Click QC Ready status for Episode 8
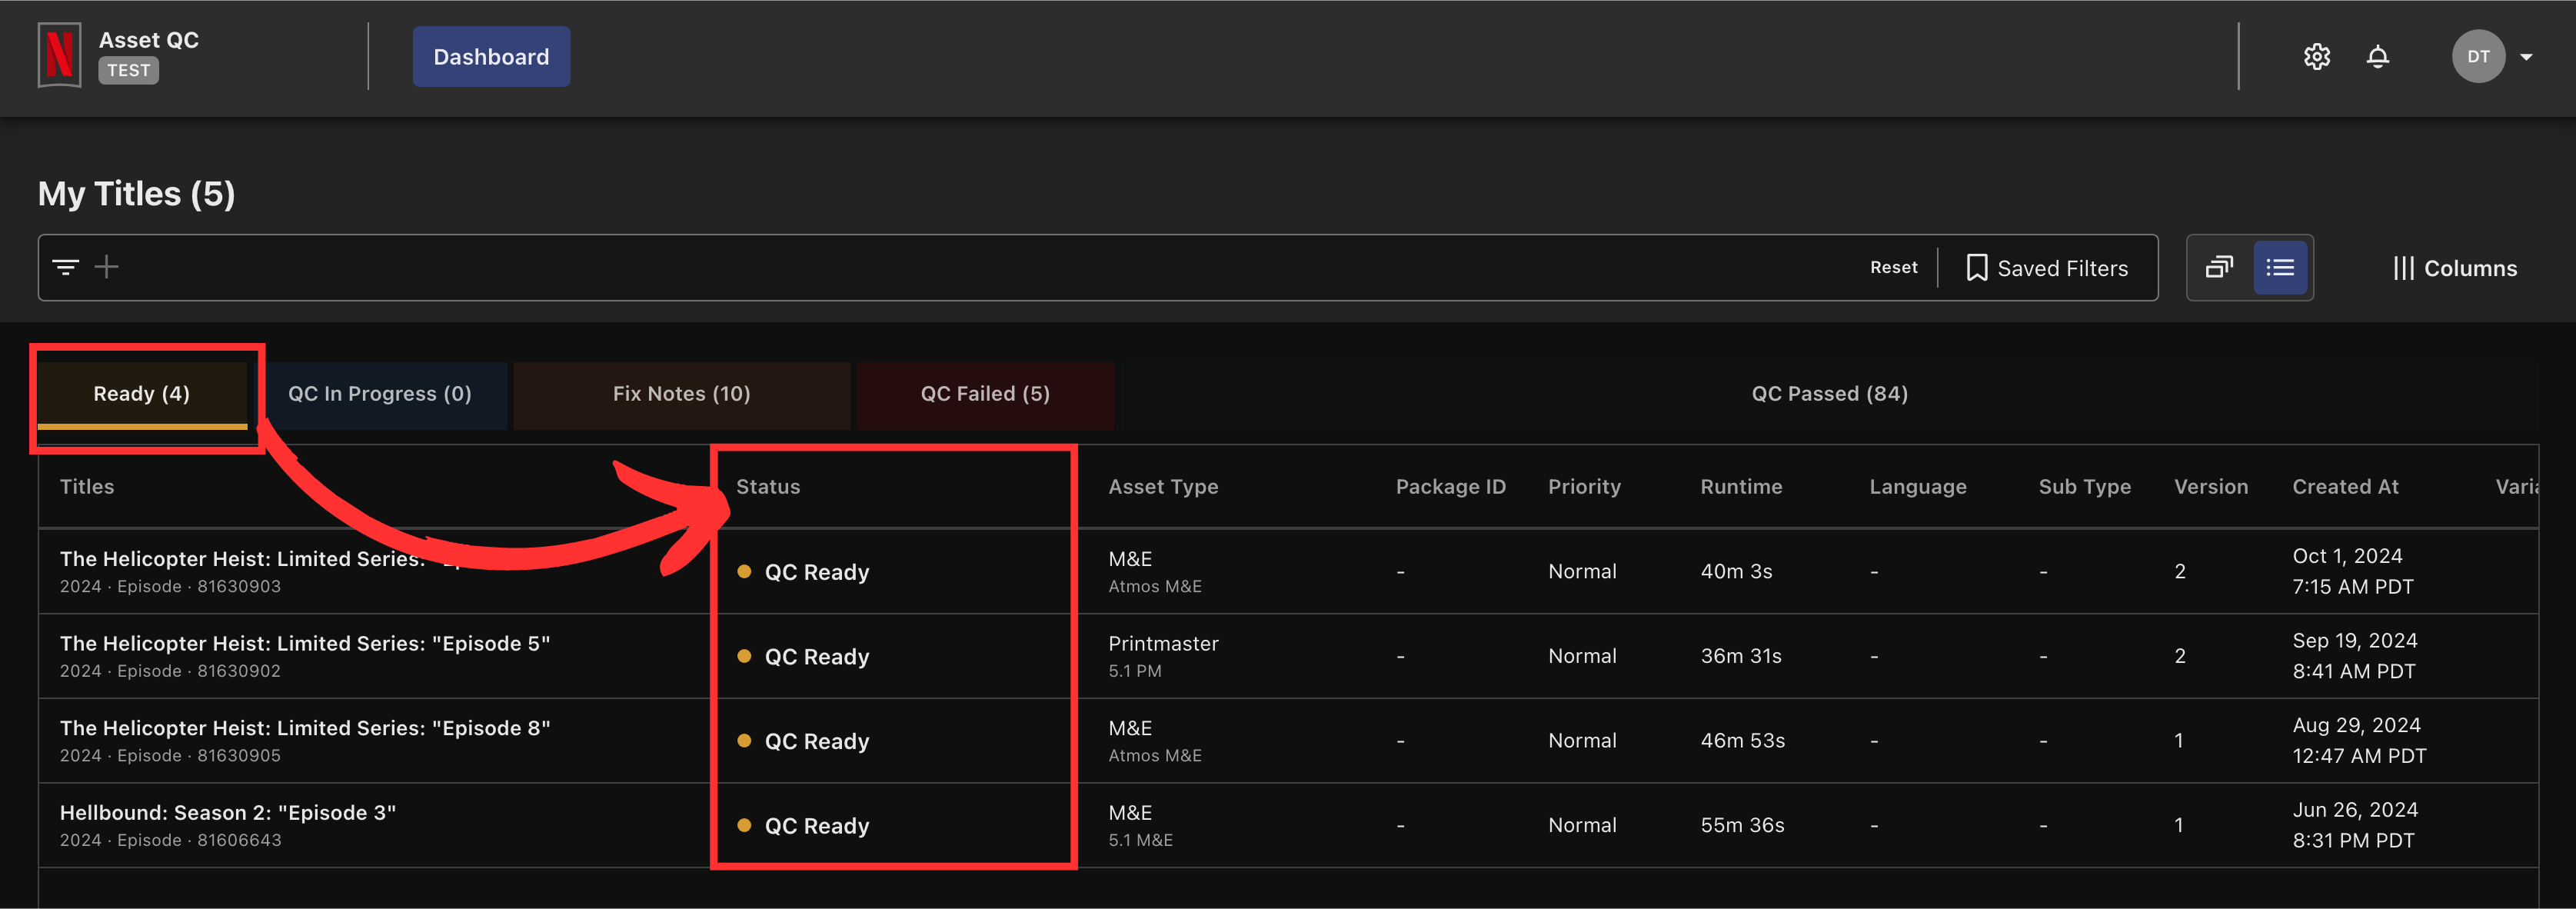The width and height of the screenshot is (2576, 909). point(804,742)
